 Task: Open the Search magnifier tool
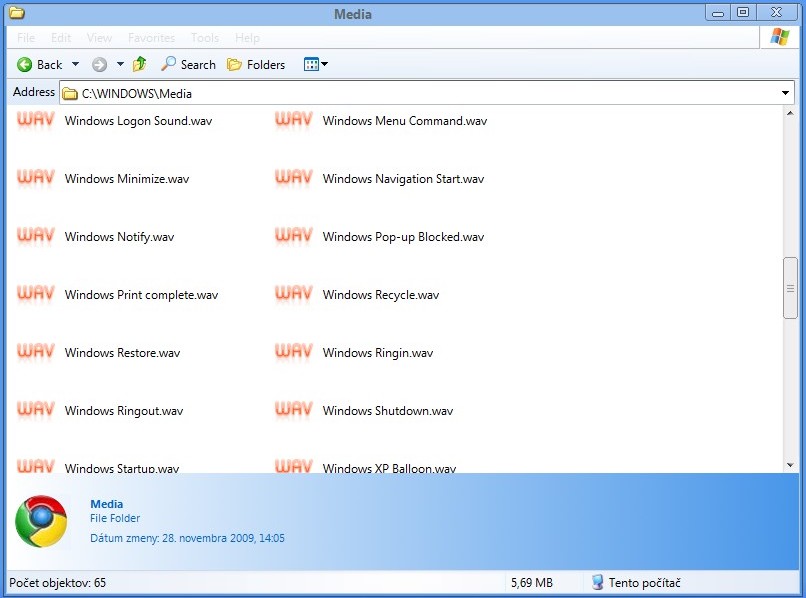(x=169, y=64)
